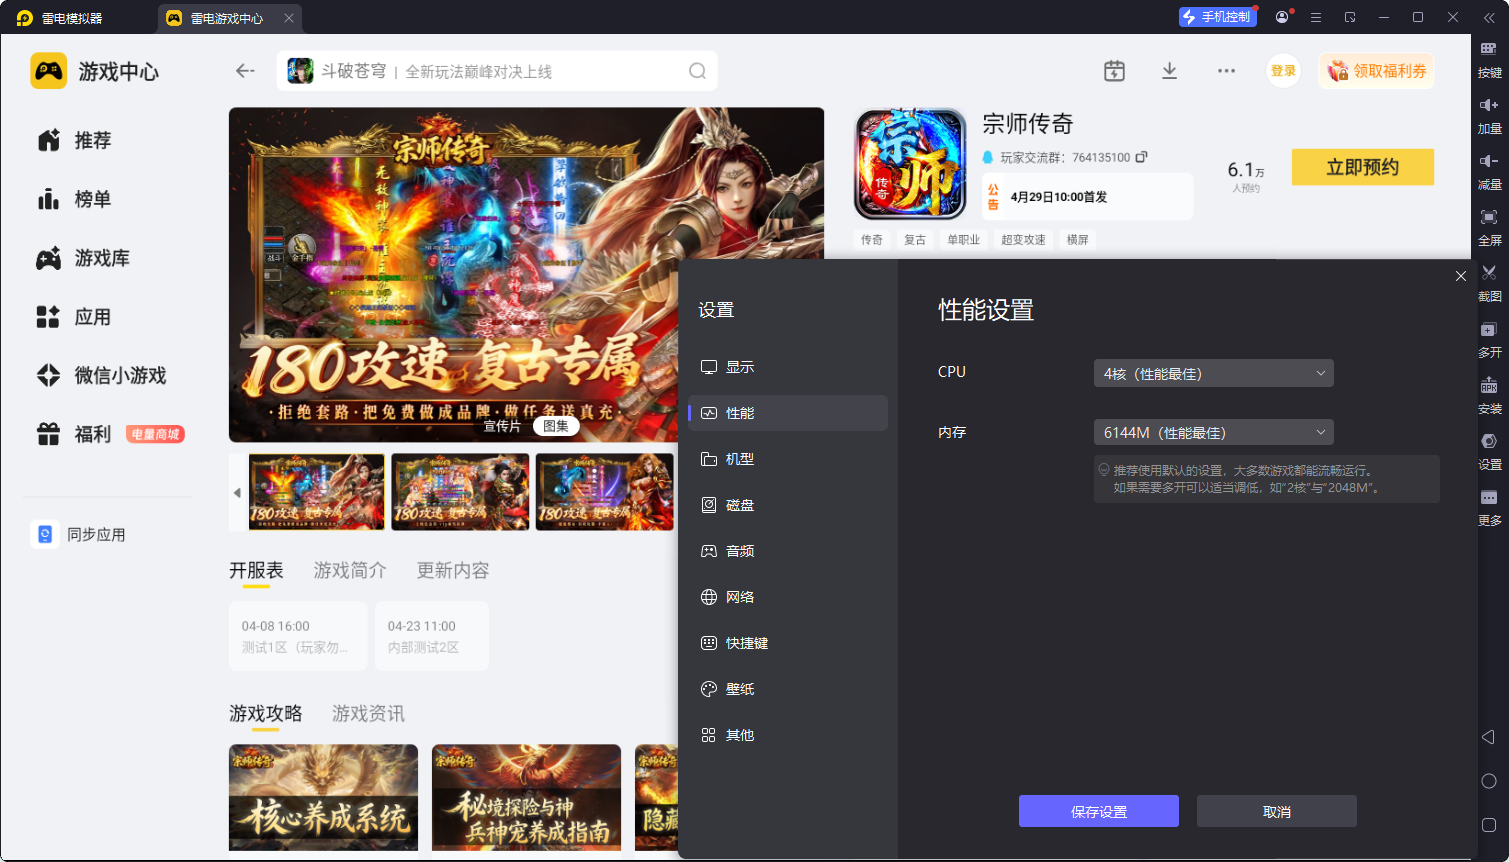The image size is (1509, 862).
Task: Click 领取福利券 to claim coupons
Action: [1377, 71]
